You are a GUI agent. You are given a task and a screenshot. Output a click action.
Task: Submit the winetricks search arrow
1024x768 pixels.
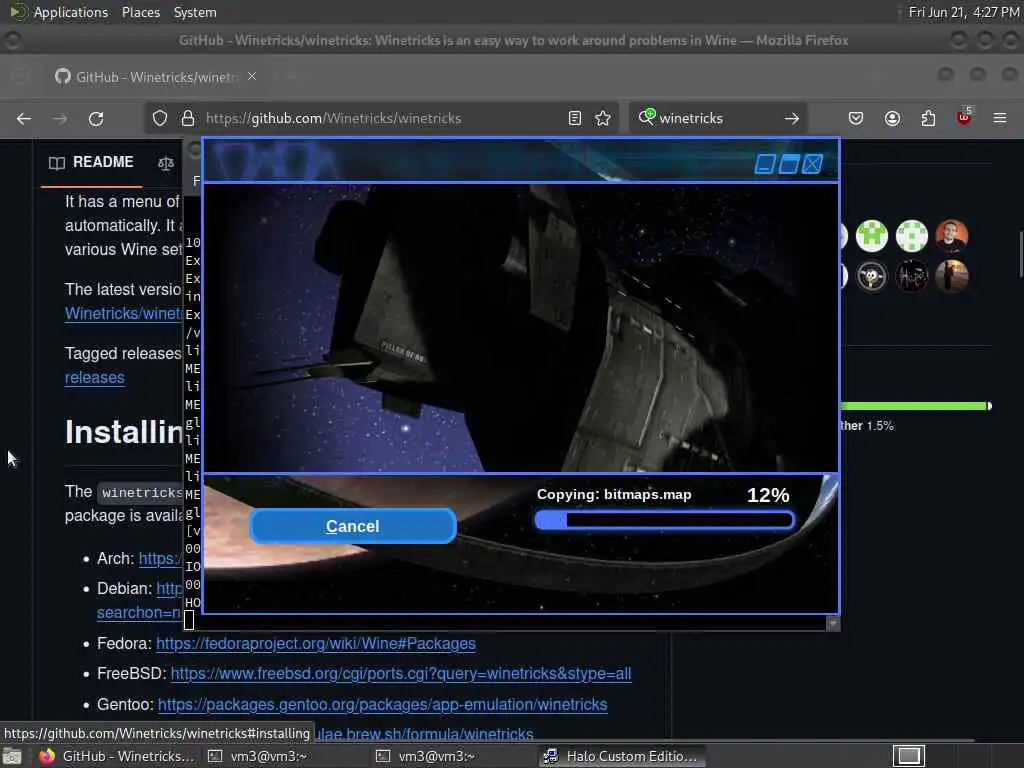click(x=792, y=118)
